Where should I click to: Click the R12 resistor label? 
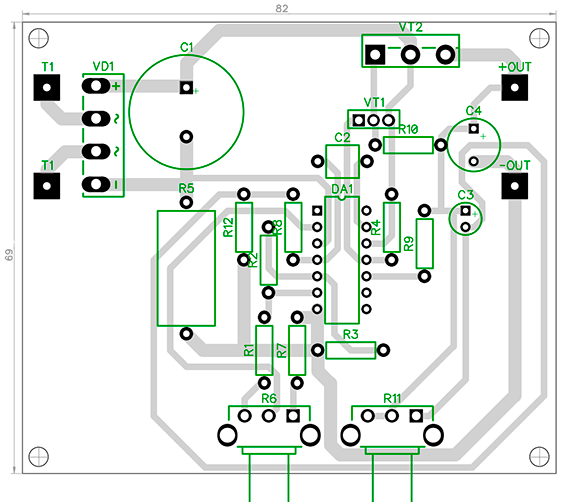[x=228, y=227]
